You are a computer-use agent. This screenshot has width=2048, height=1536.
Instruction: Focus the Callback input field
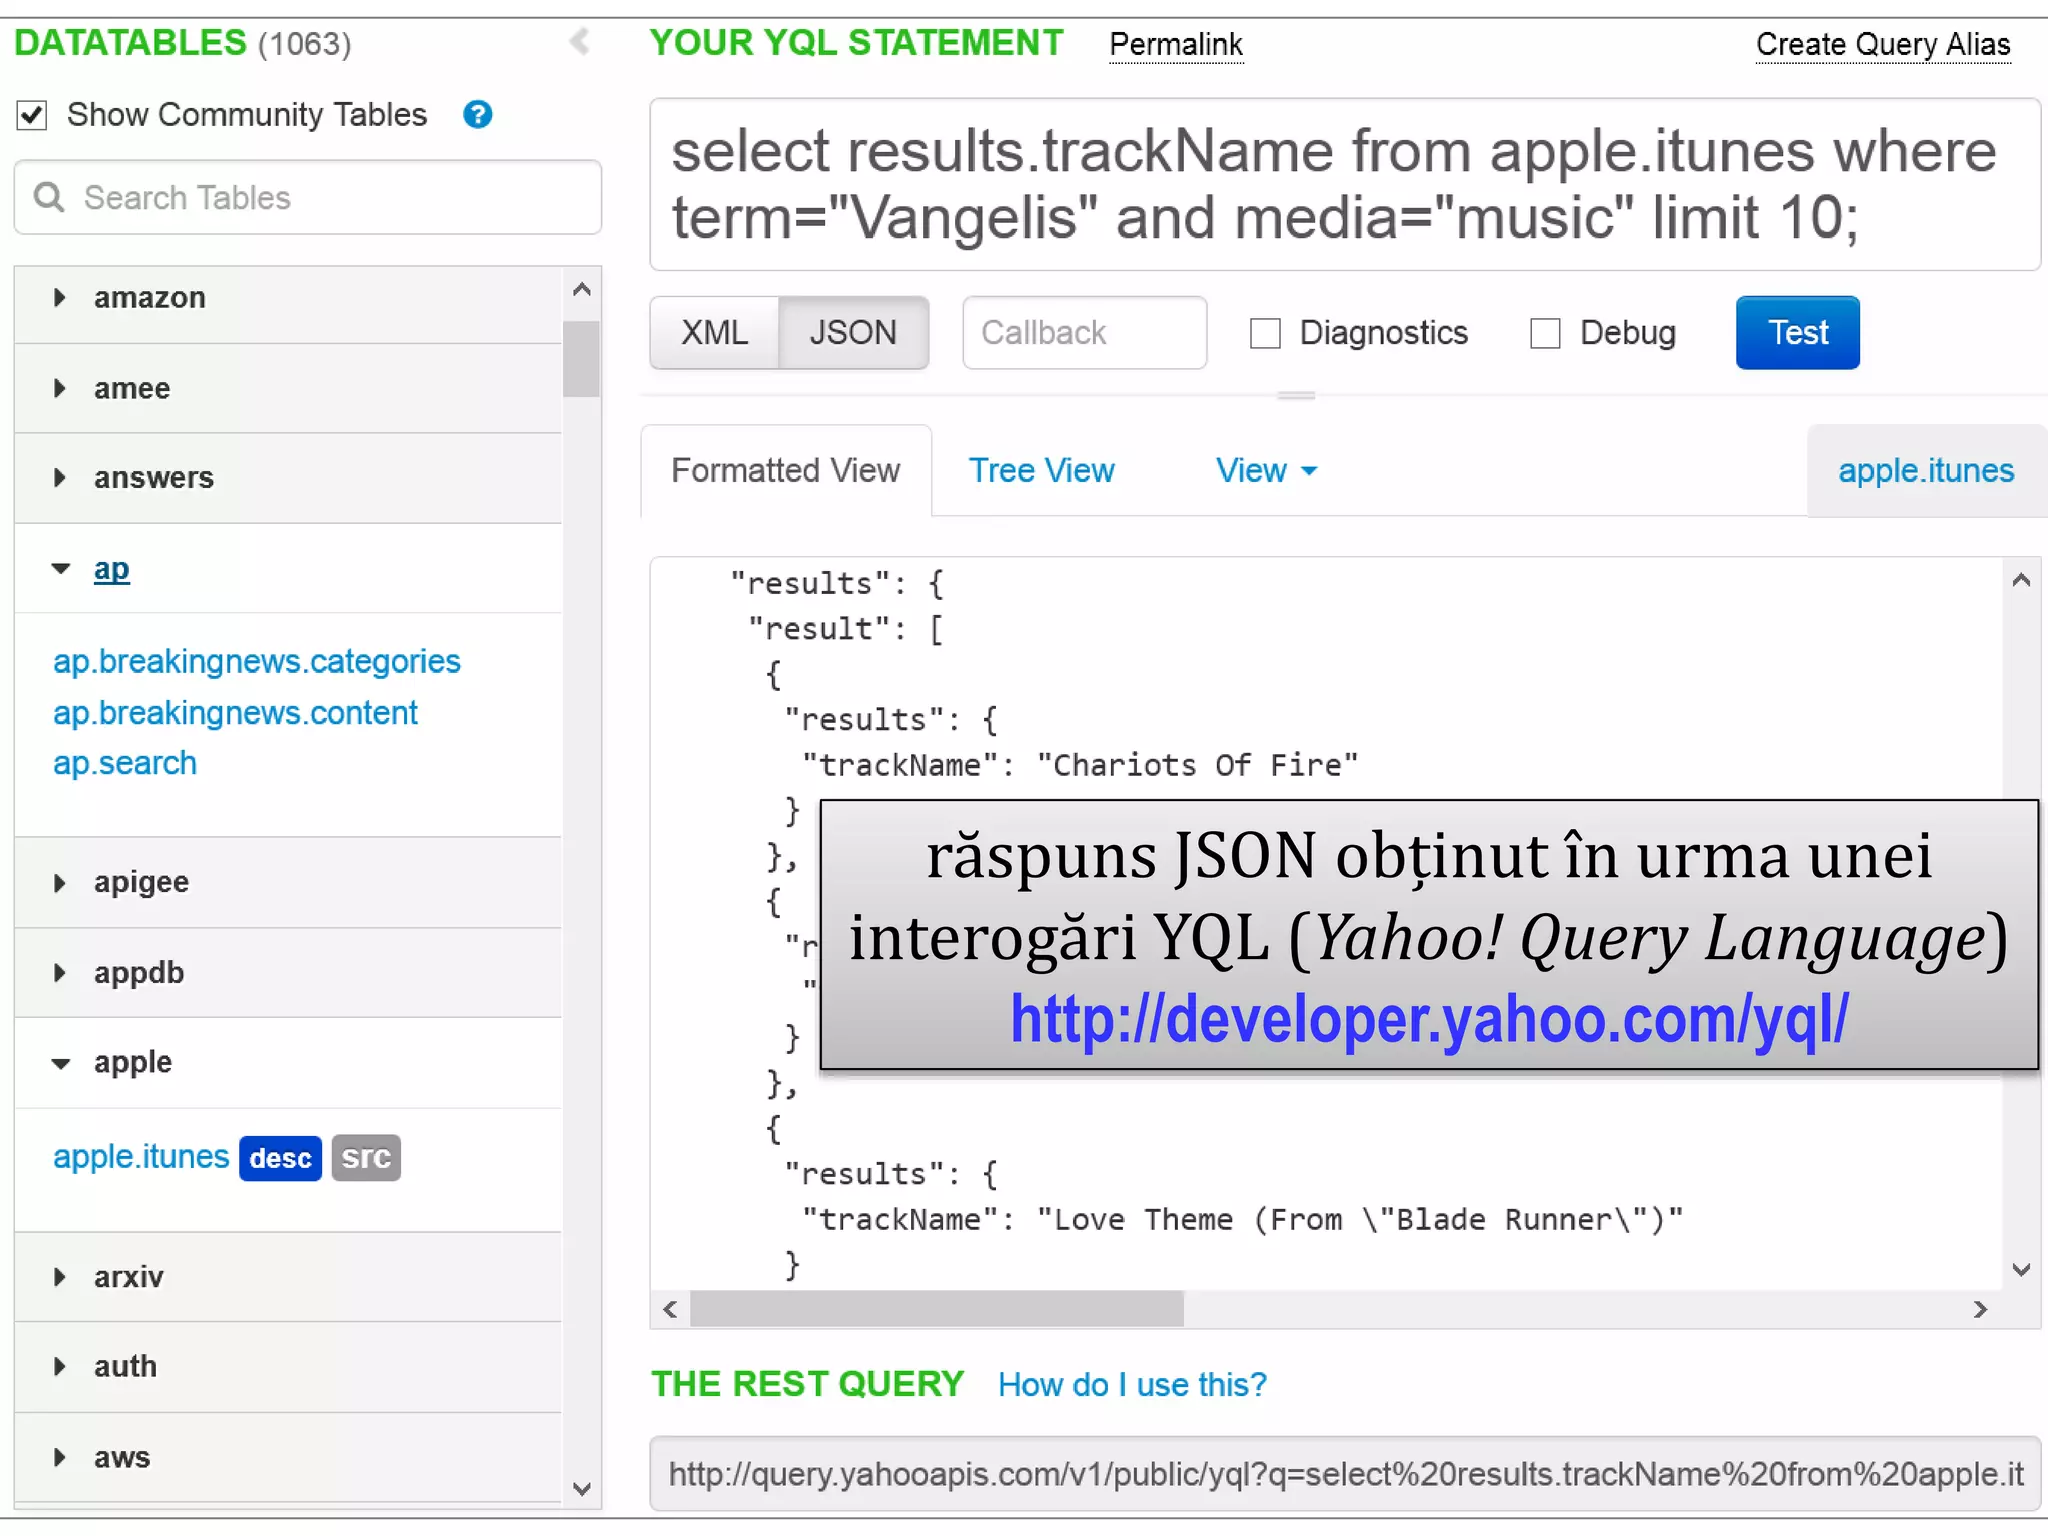pos(1085,333)
